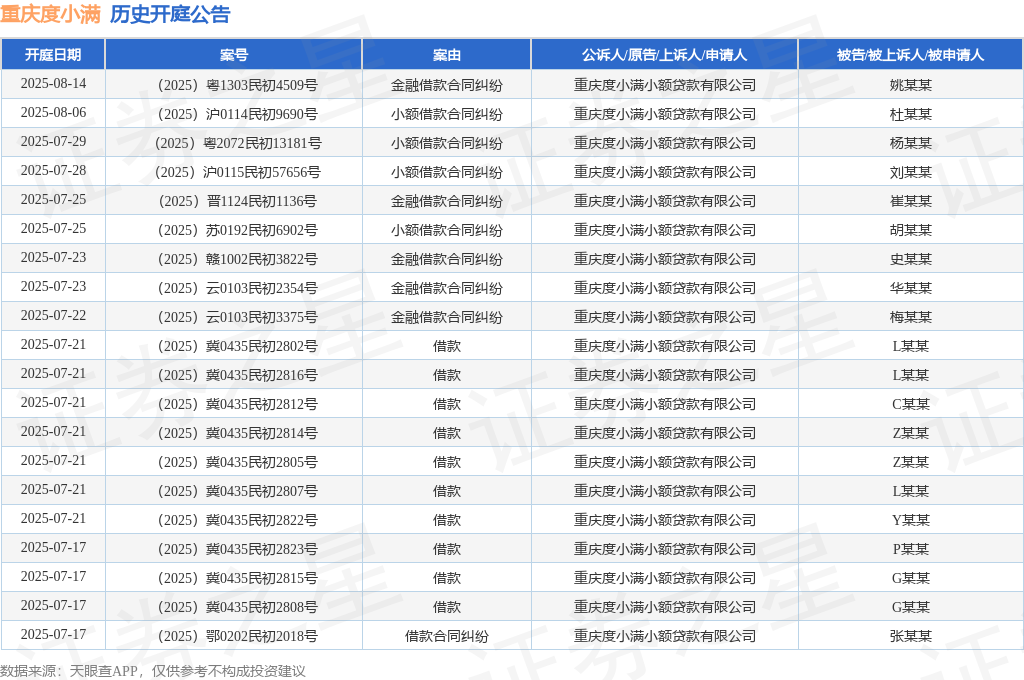Click defendant name 崔某某
This screenshot has width=1024, height=680.
click(x=910, y=201)
